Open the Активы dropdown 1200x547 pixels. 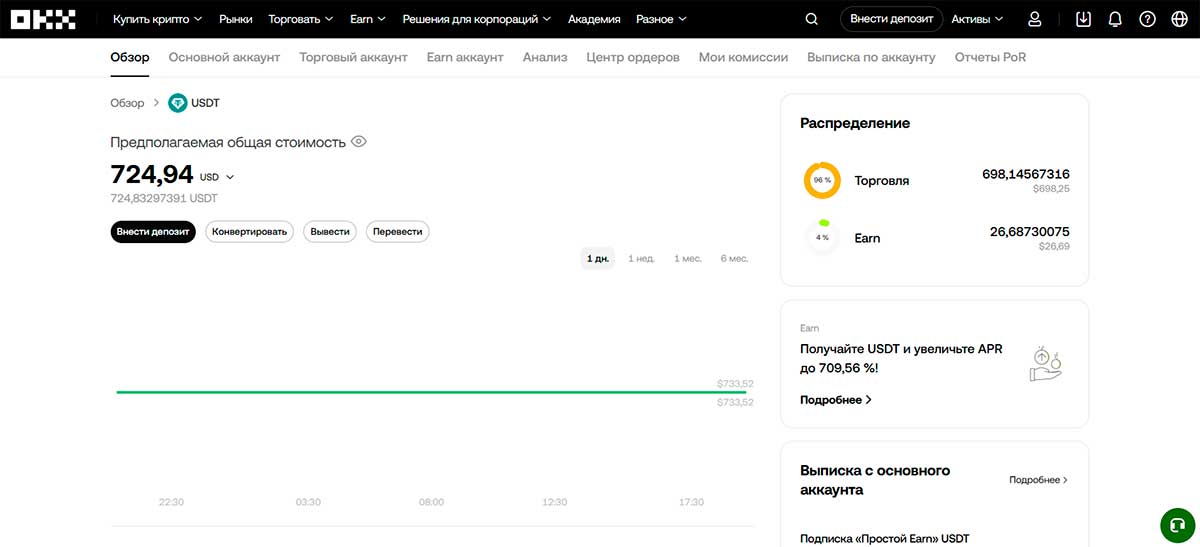[x=977, y=19]
